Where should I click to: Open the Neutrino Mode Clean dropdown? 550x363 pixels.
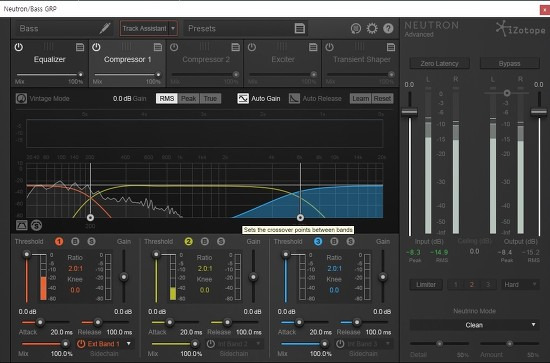coord(474,325)
